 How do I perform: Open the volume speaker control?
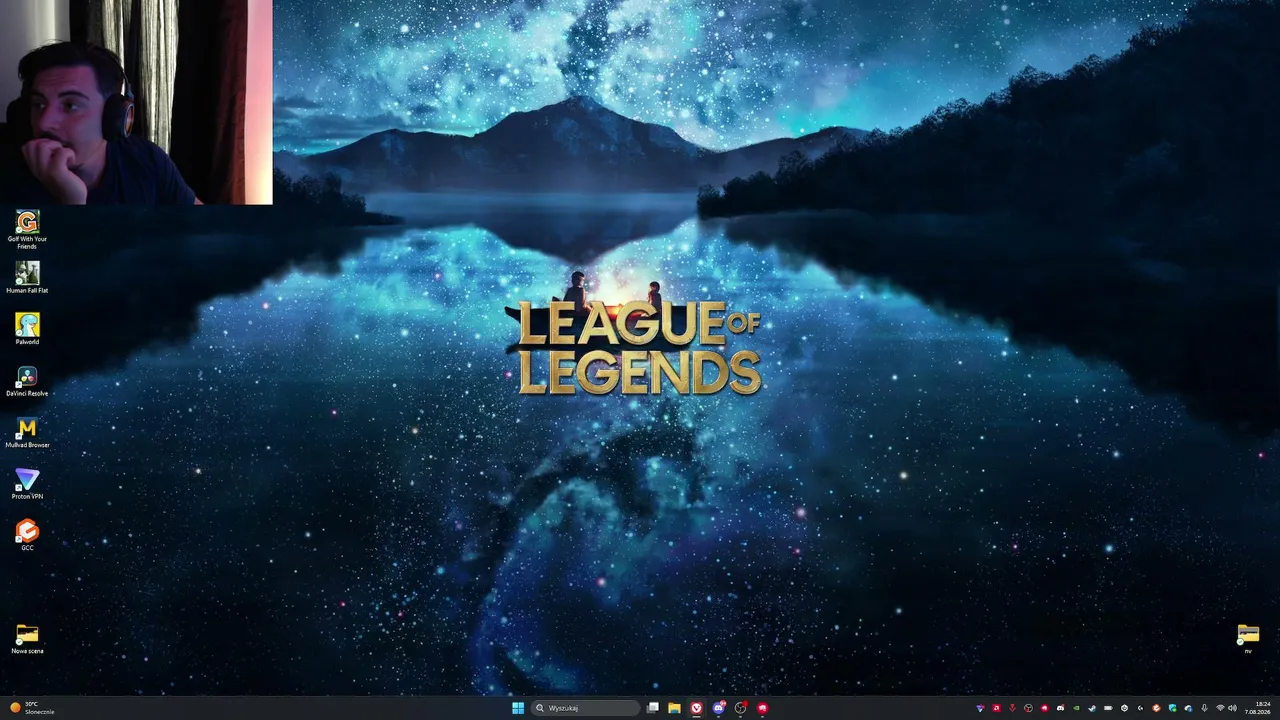1232,708
